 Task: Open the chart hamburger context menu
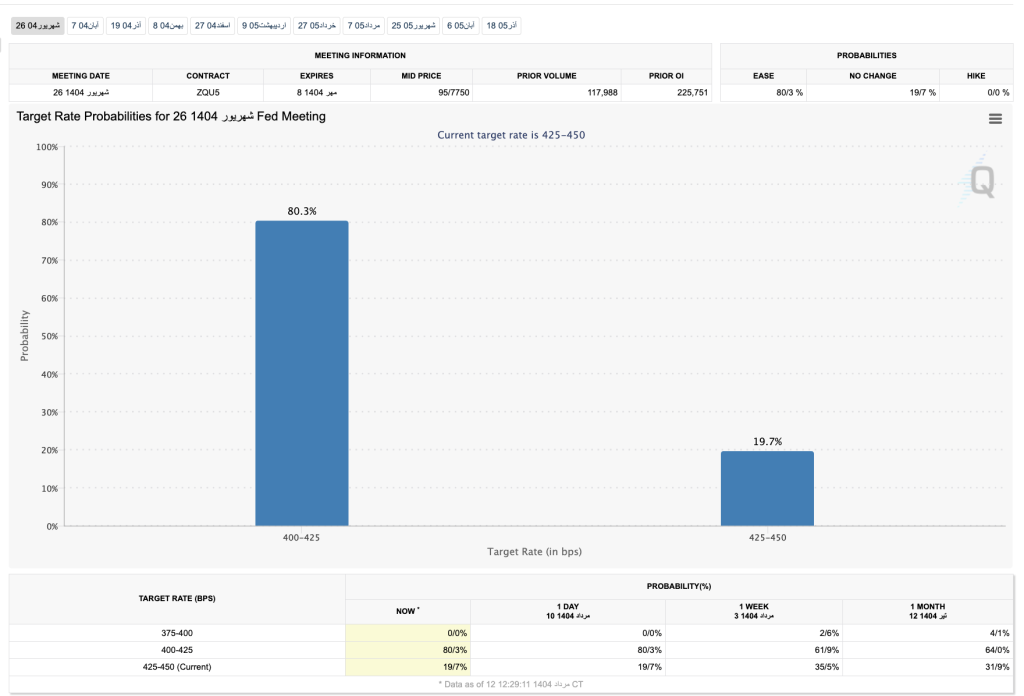pos(994,119)
